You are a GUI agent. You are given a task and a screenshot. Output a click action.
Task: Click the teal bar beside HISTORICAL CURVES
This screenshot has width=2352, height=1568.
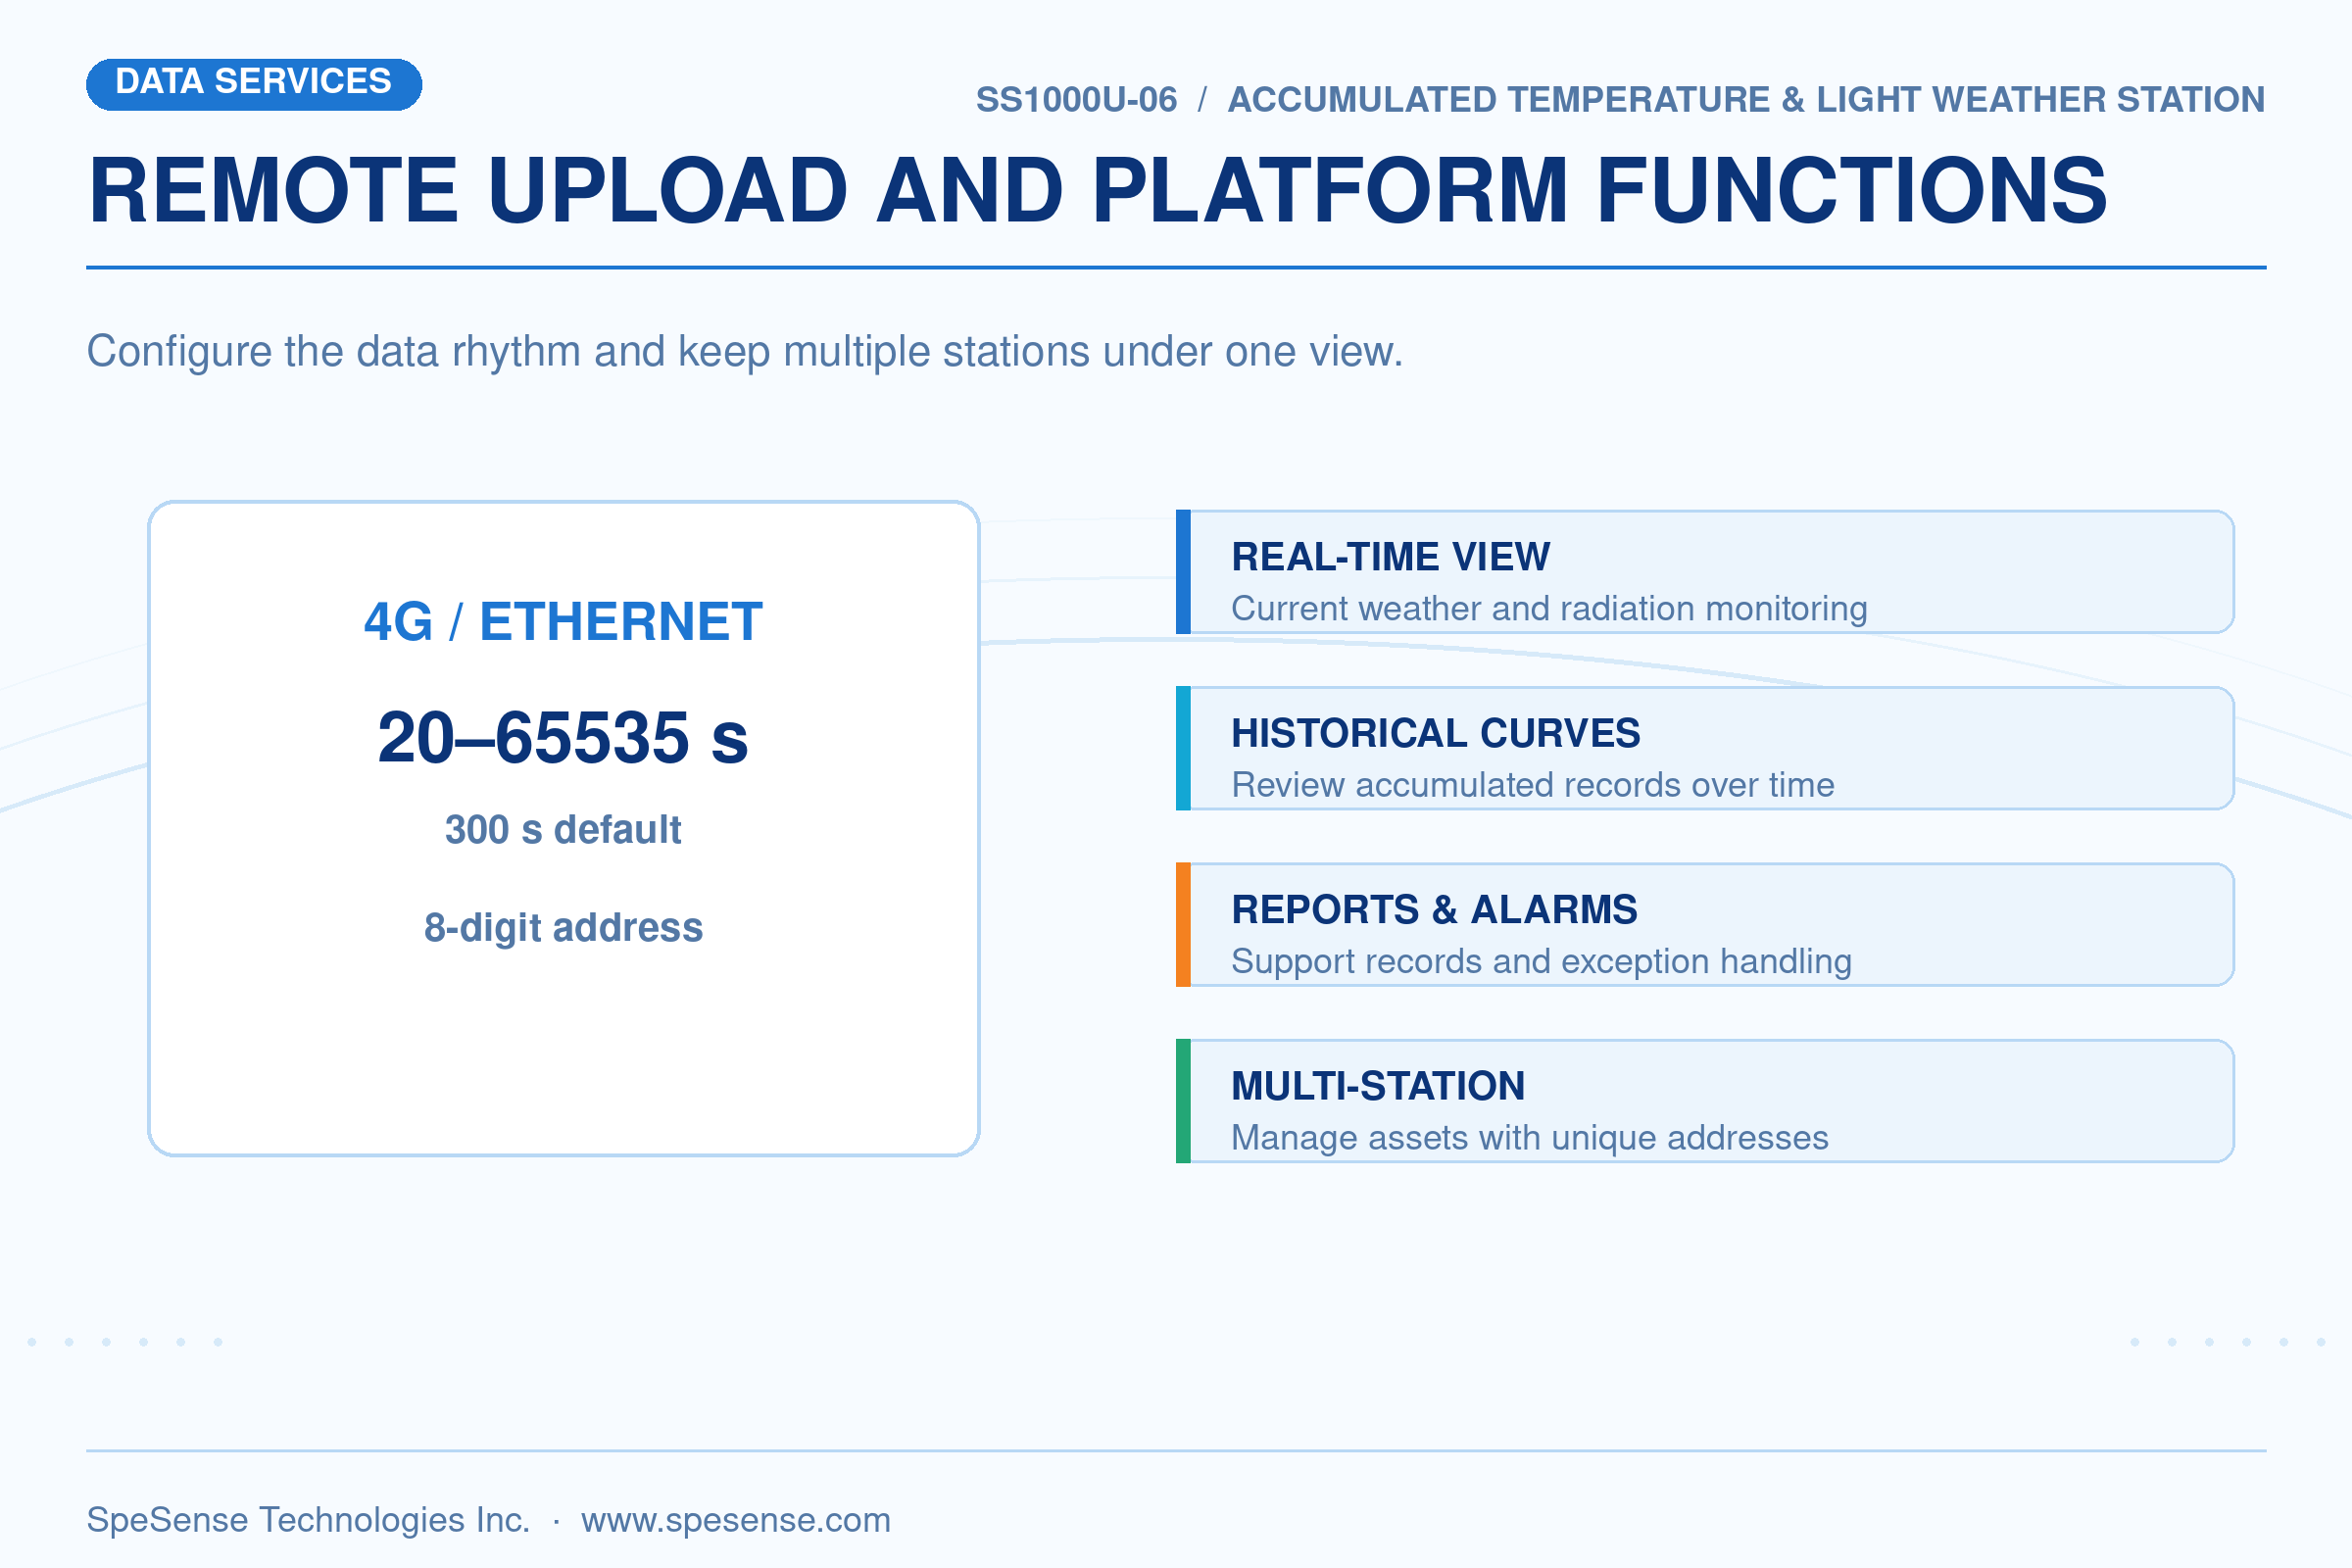[x=1183, y=748]
